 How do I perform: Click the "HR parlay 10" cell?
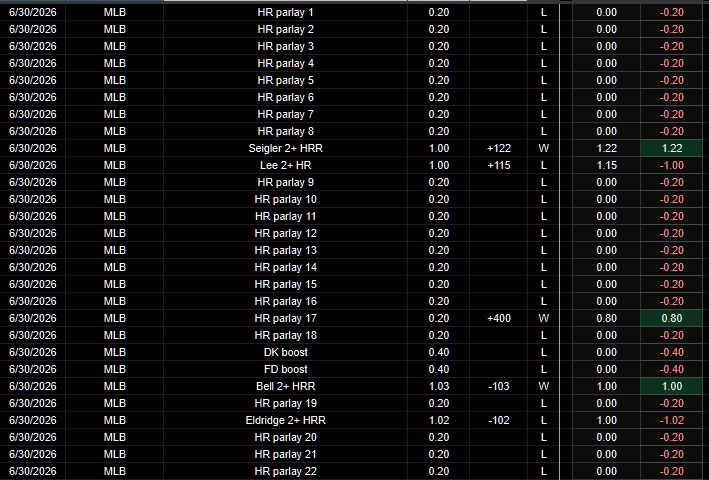285,199
